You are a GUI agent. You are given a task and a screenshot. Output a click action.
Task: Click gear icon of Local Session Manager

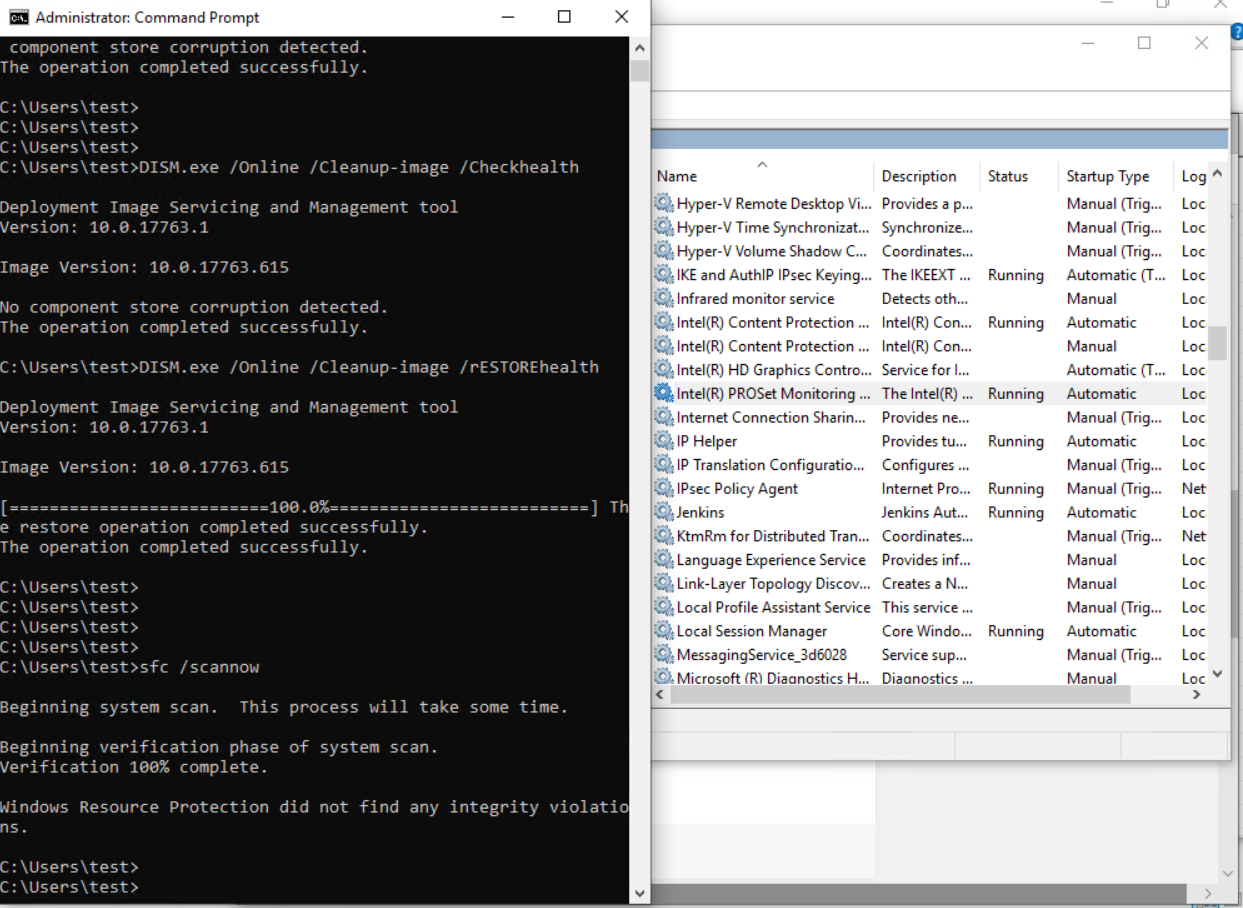click(663, 631)
